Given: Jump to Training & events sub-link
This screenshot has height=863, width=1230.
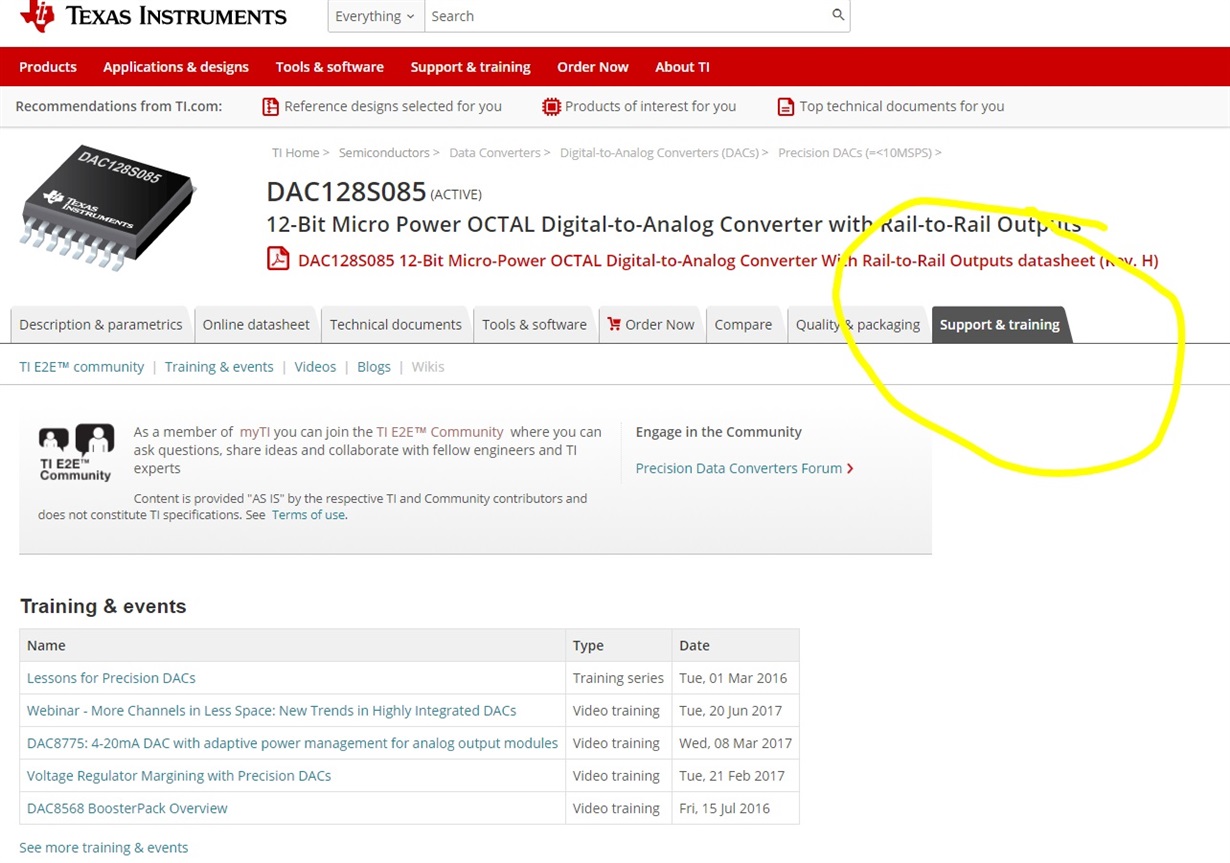Looking at the screenshot, I should (x=219, y=367).
